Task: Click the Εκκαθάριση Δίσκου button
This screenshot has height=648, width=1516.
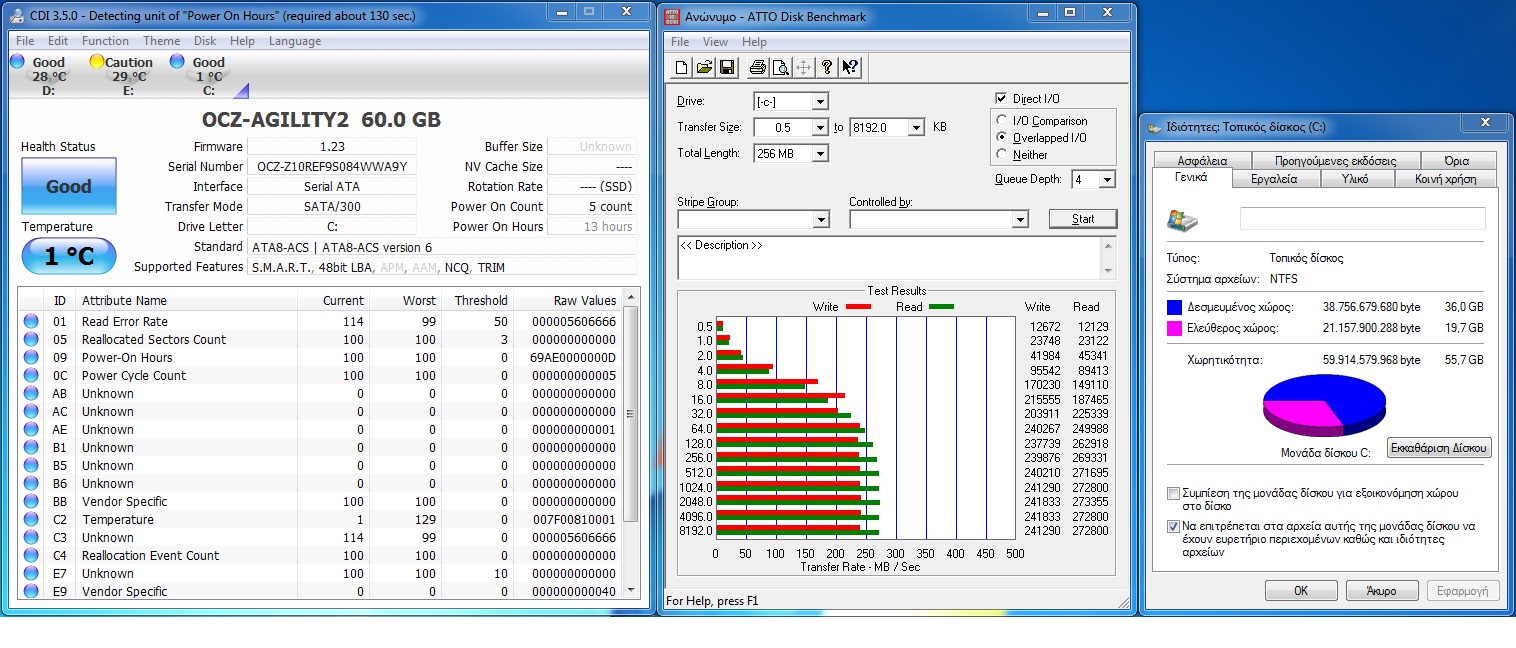Action: [x=1440, y=448]
